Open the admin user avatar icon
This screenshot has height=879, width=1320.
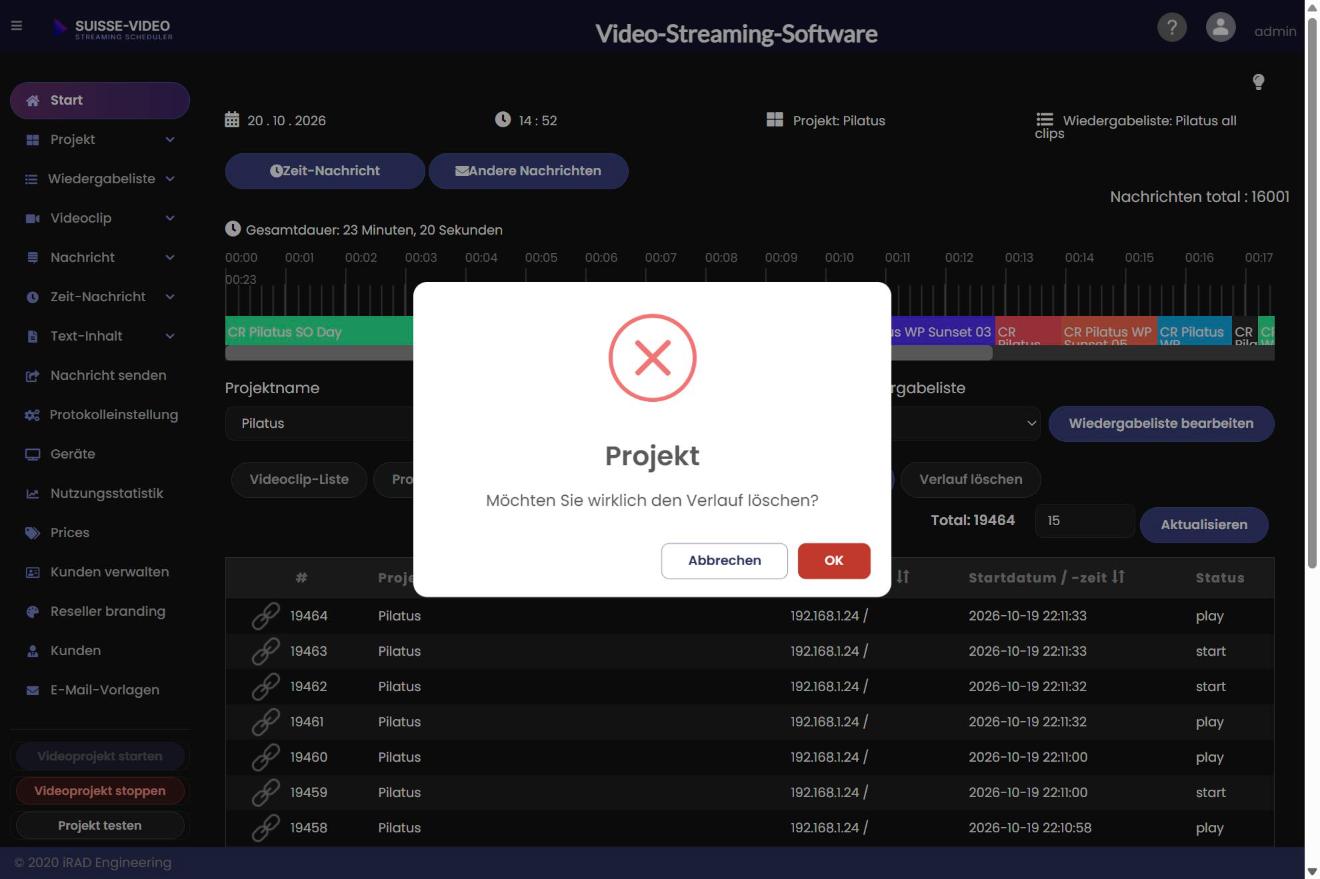1221,28
